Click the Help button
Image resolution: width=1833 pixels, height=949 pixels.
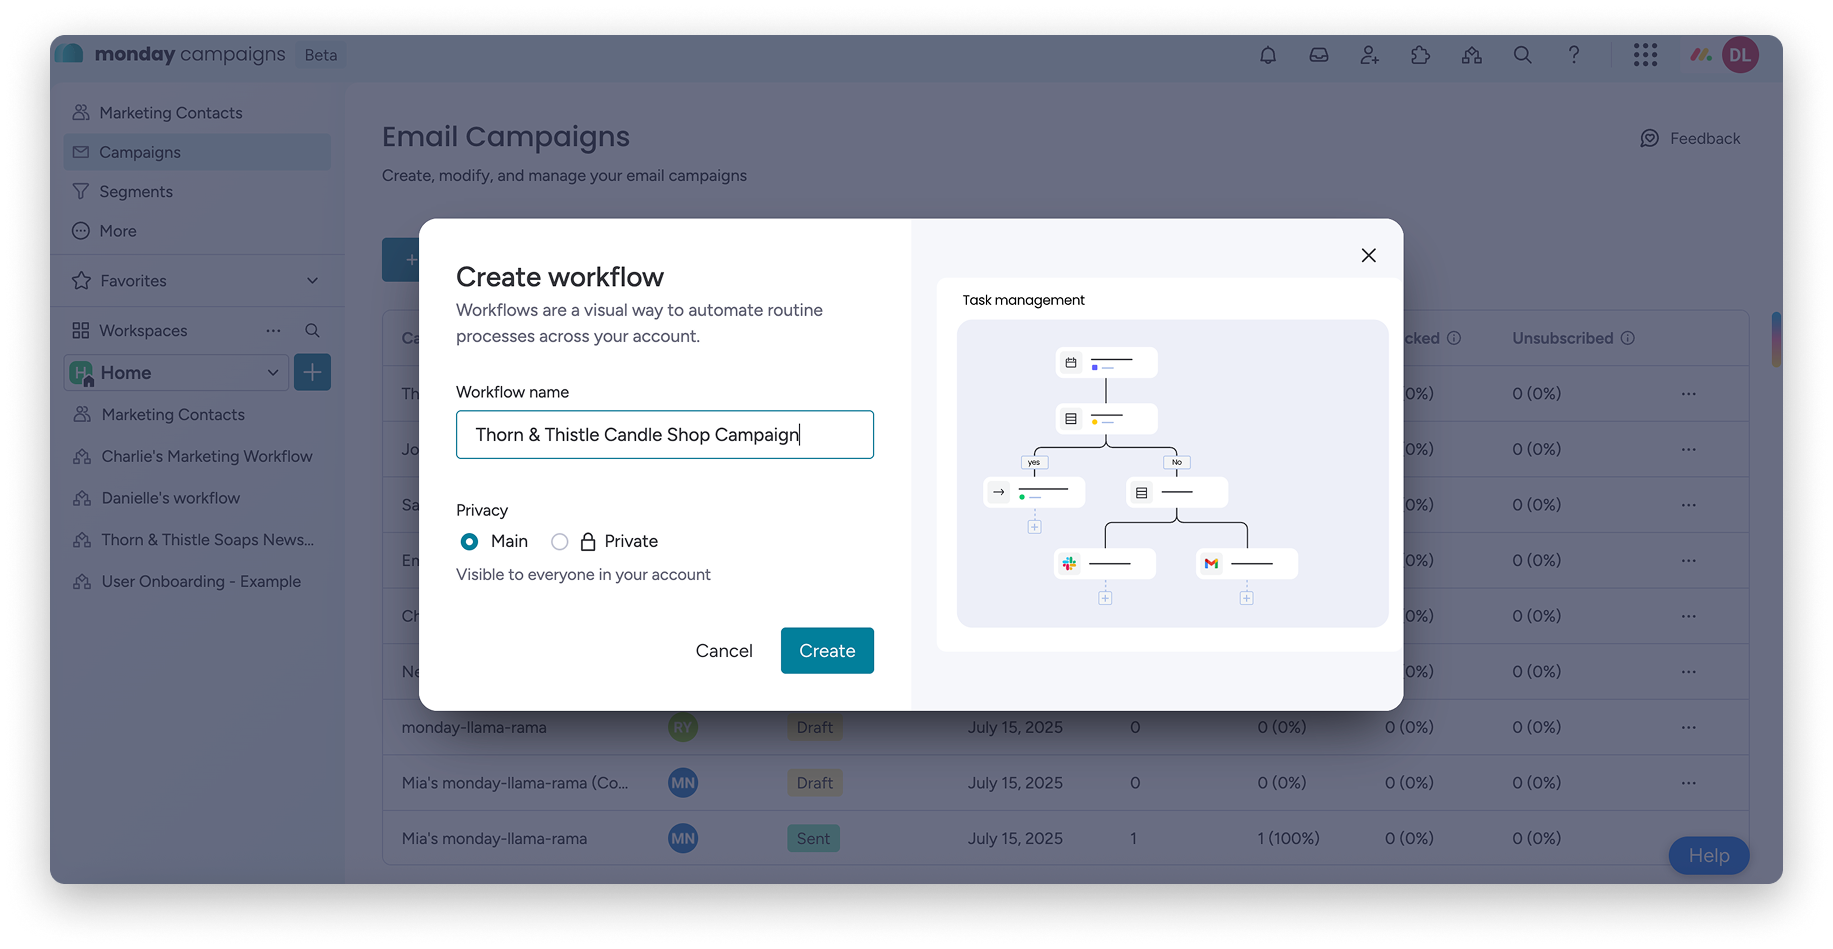pos(1709,856)
